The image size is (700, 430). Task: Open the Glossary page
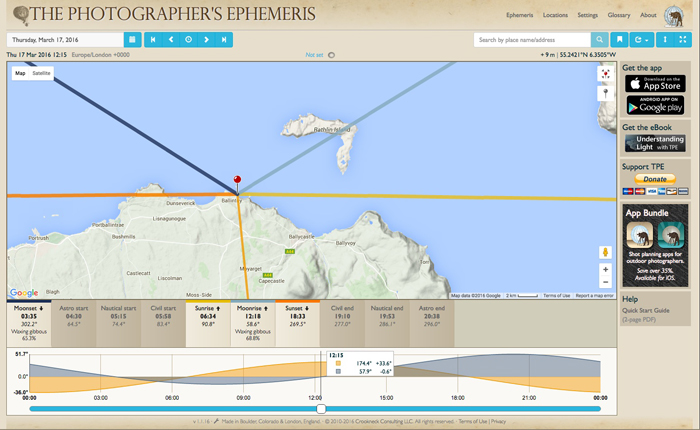coord(620,16)
